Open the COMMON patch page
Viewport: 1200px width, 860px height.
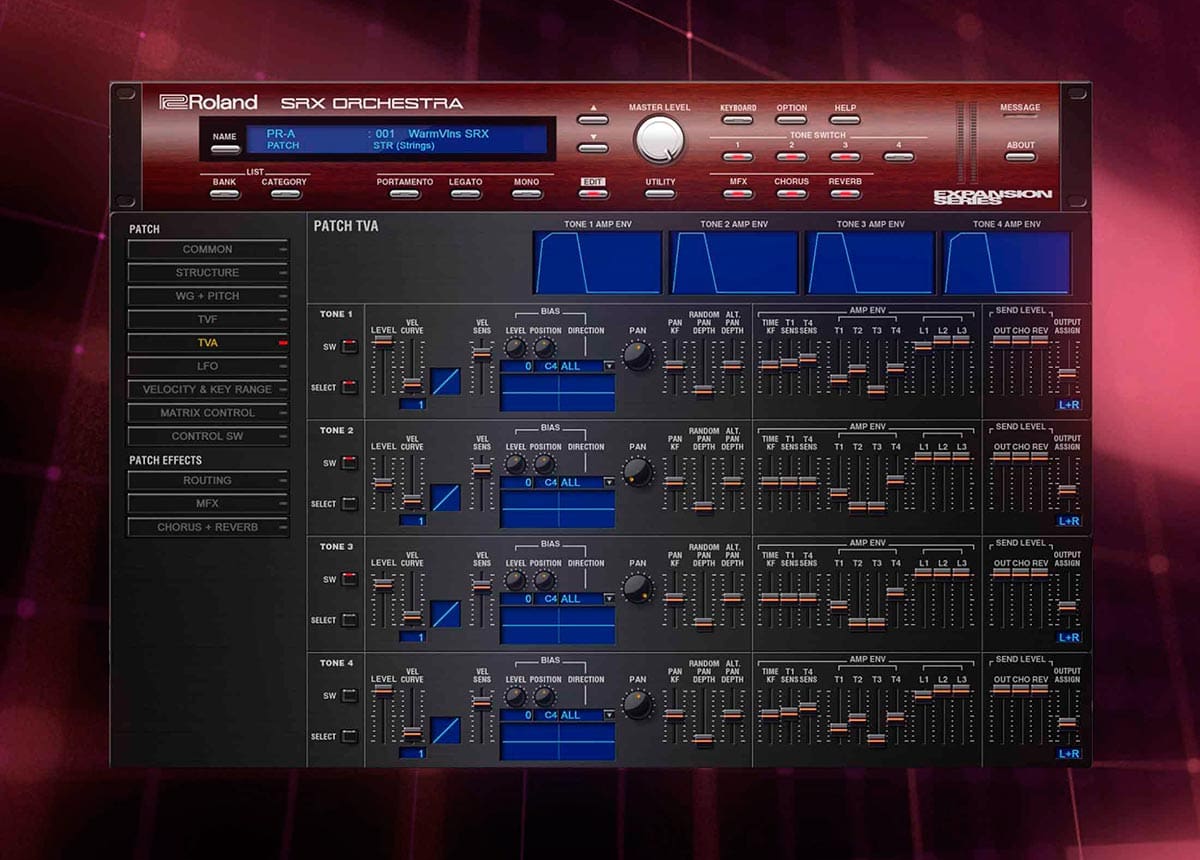208,249
